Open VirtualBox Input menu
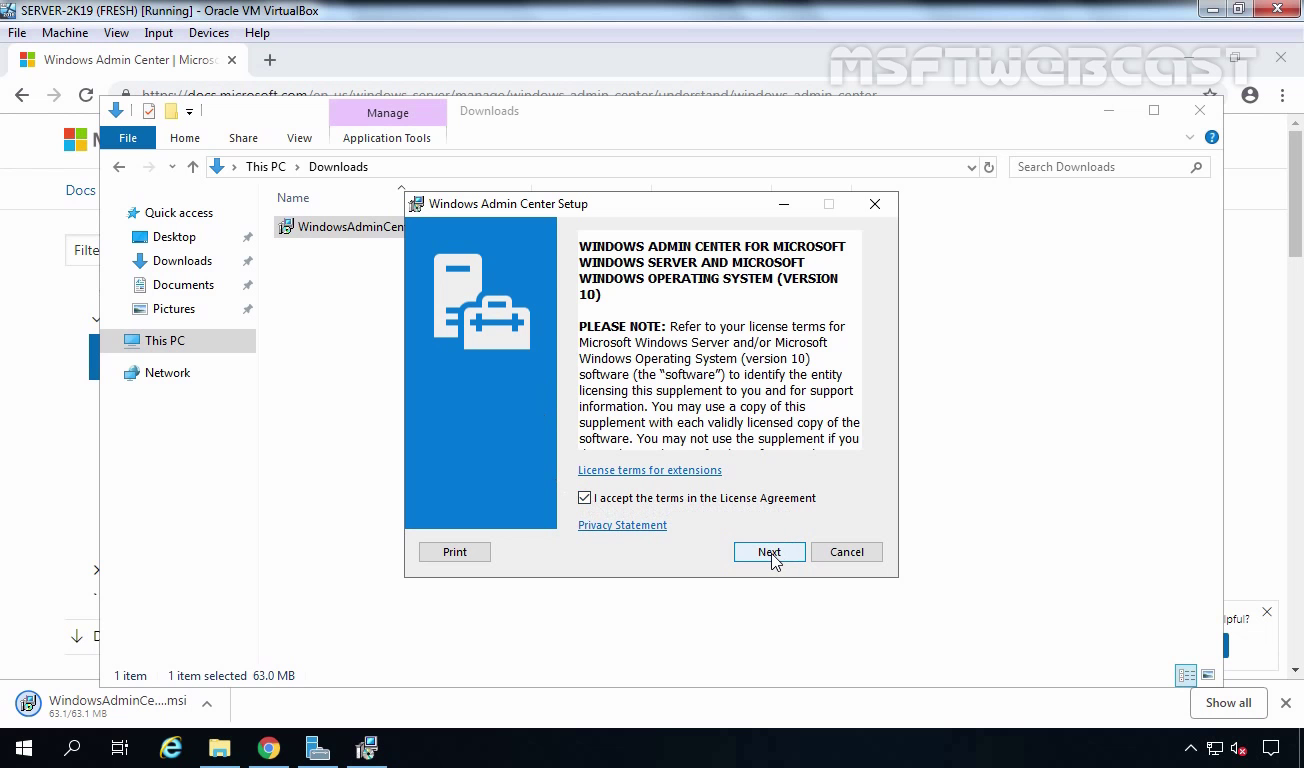The width and height of the screenshot is (1304, 768). pyautogui.click(x=159, y=33)
